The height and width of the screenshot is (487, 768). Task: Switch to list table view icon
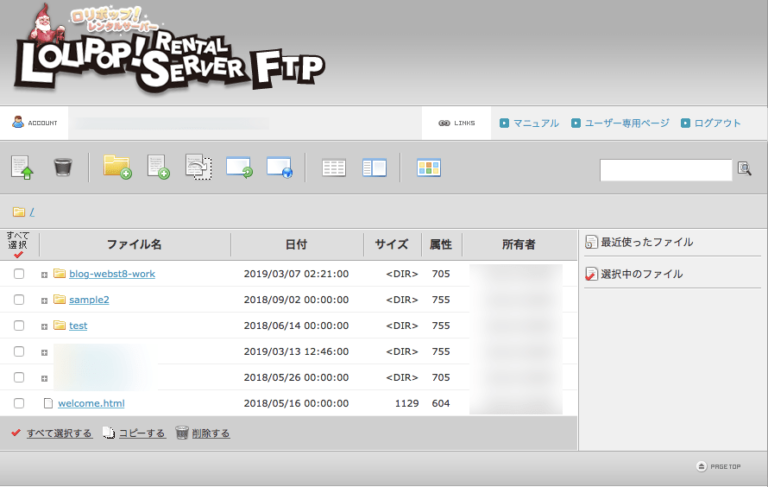pyautogui.click(x=334, y=168)
